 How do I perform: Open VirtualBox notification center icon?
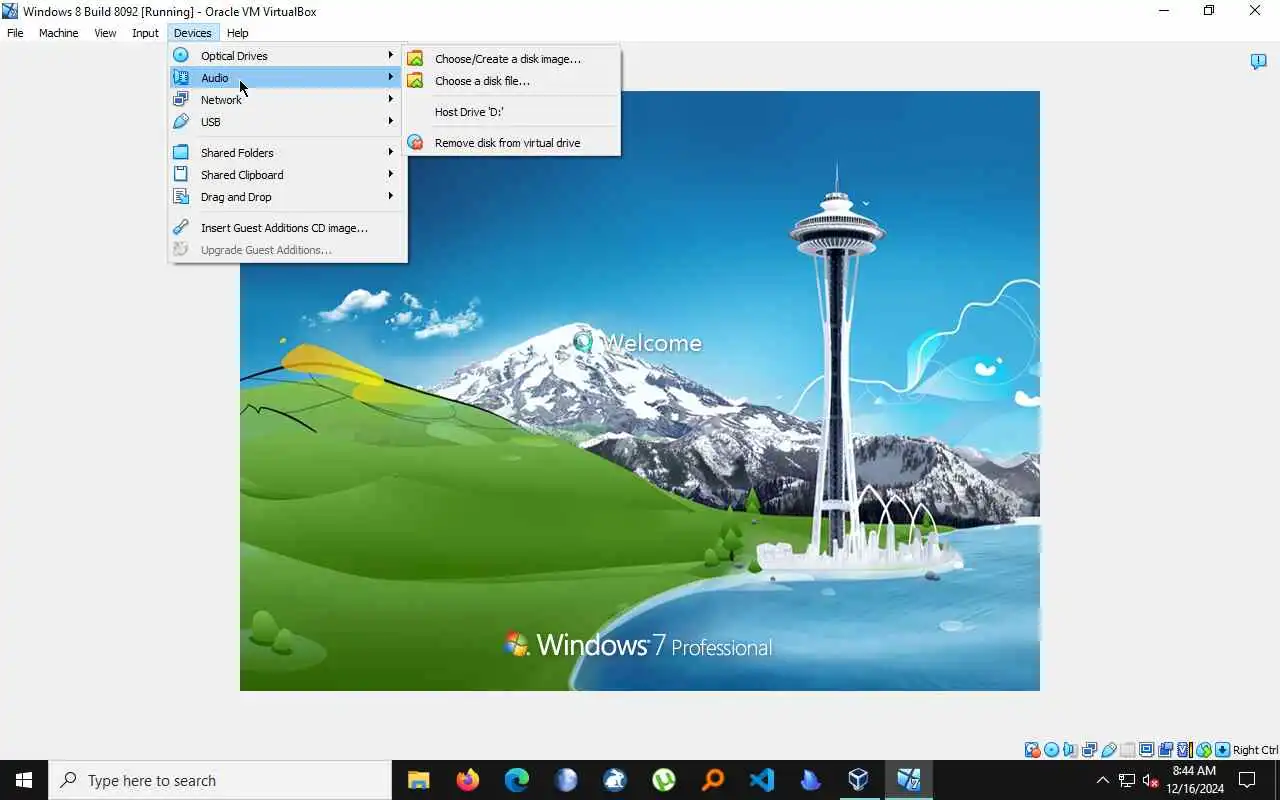click(x=1258, y=62)
